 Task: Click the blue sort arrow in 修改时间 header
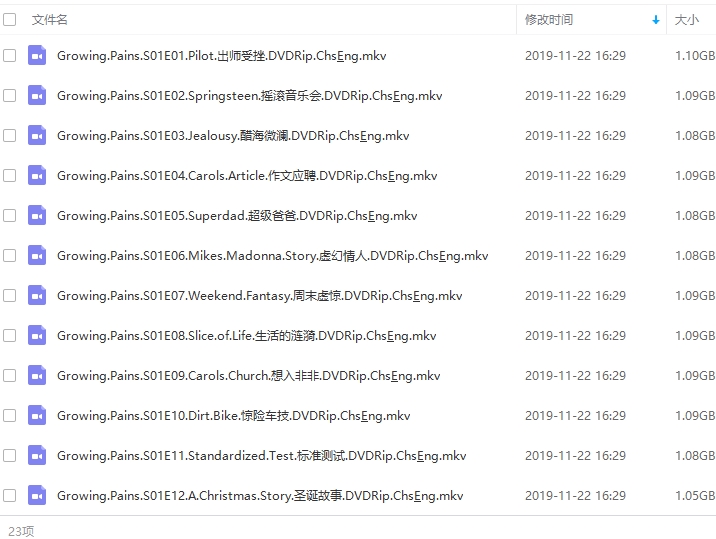point(656,20)
